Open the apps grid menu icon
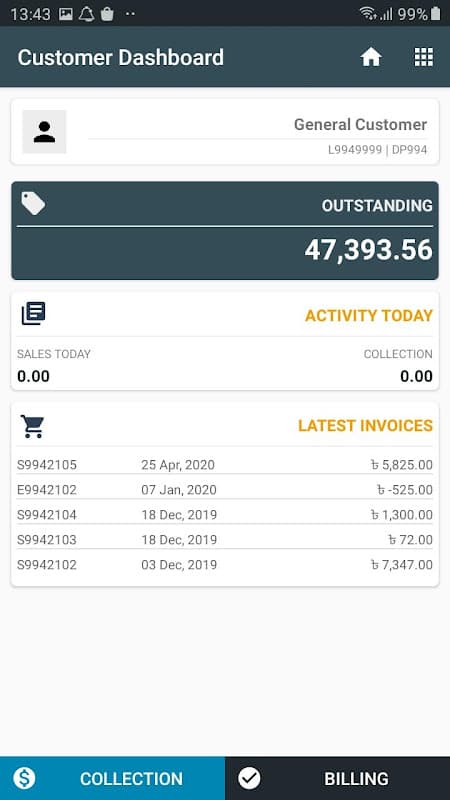The width and height of the screenshot is (450, 800). click(423, 57)
